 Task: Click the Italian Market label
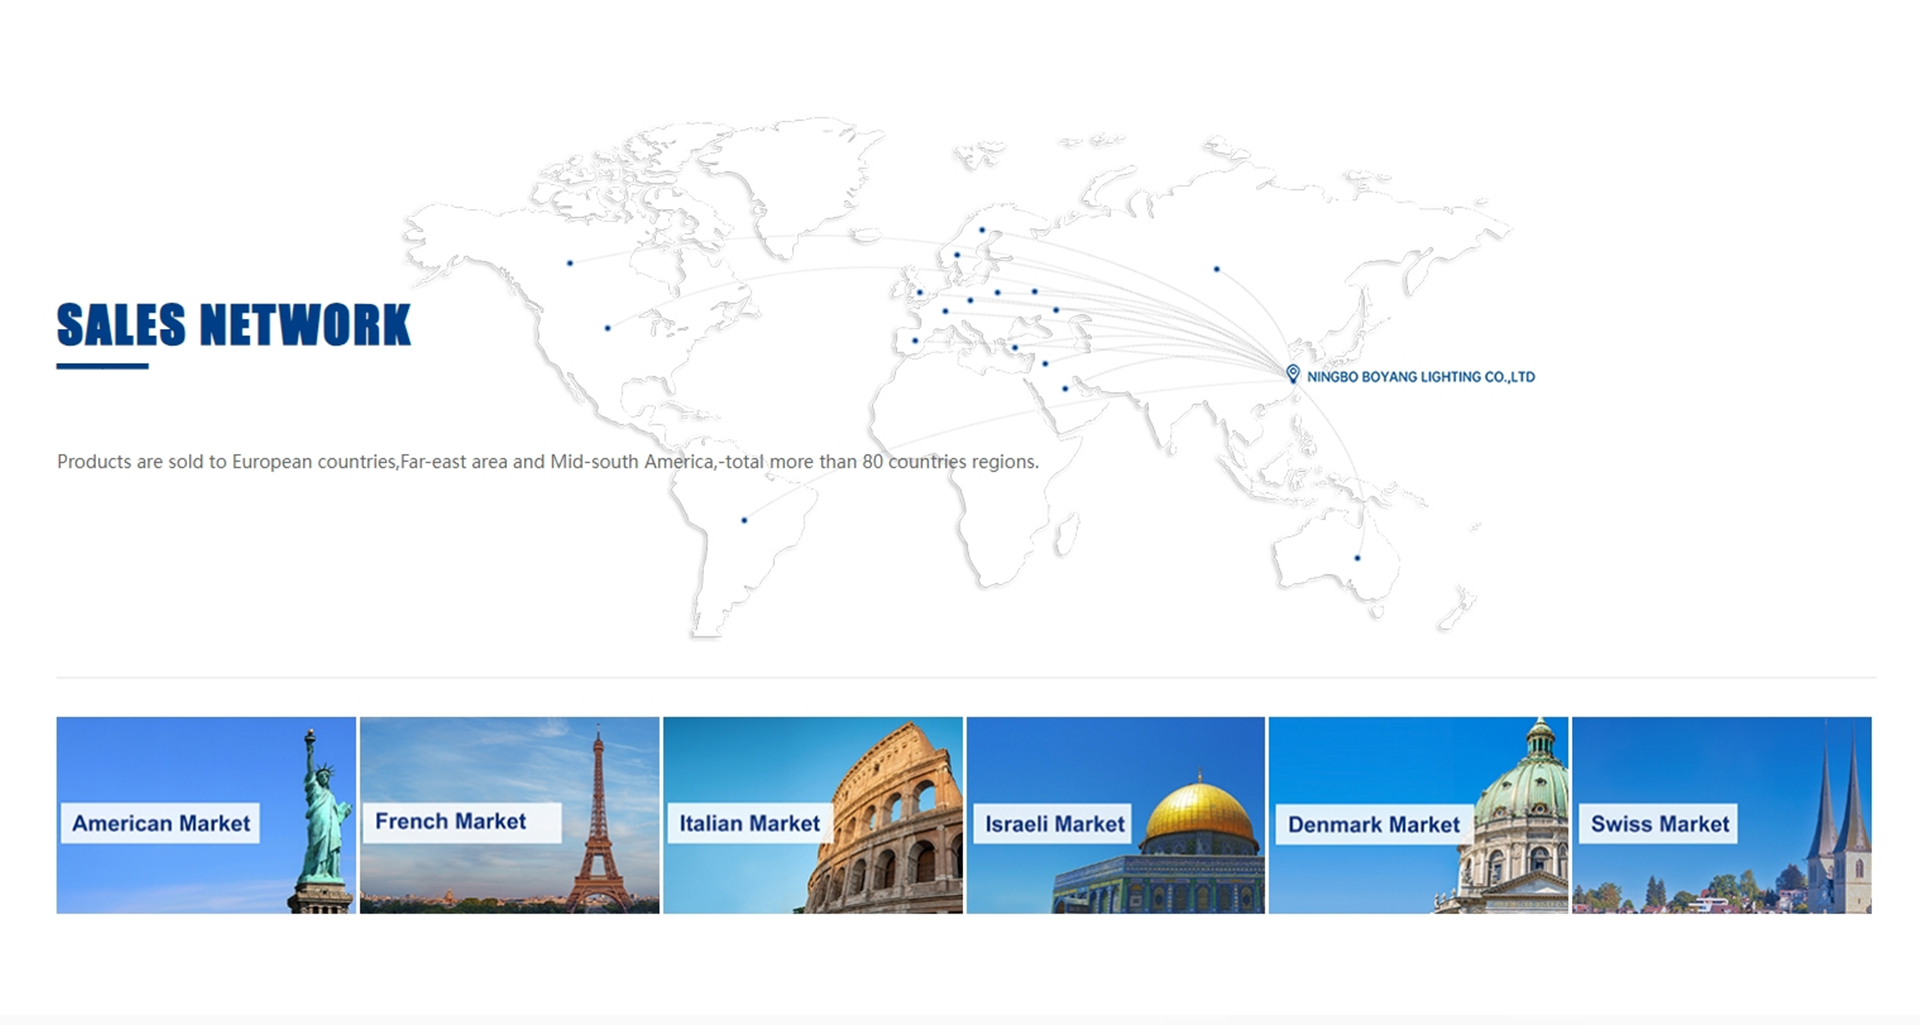coord(749,823)
